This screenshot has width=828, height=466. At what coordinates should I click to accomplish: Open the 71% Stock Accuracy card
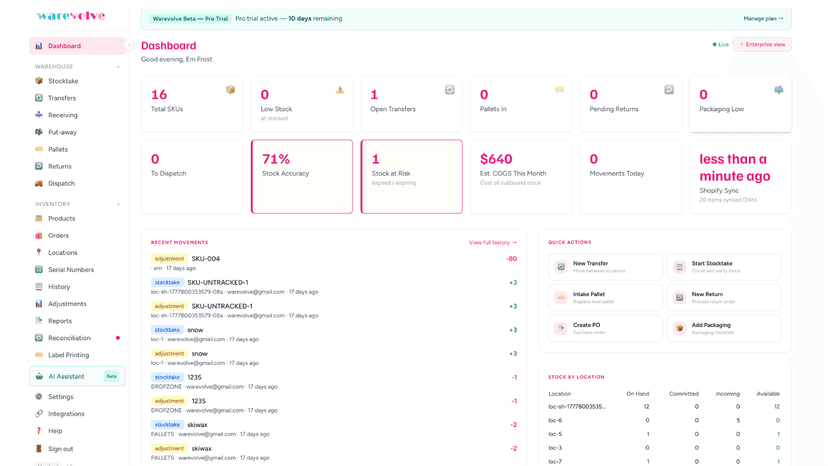(x=302, y=176)
